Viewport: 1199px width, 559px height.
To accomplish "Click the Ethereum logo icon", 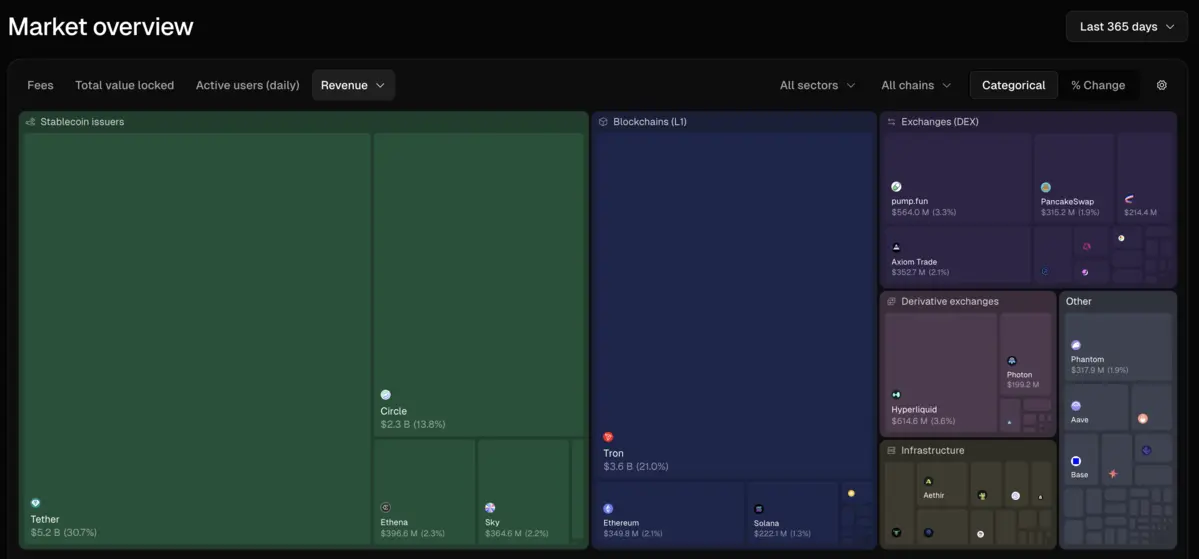I will 609,509.
